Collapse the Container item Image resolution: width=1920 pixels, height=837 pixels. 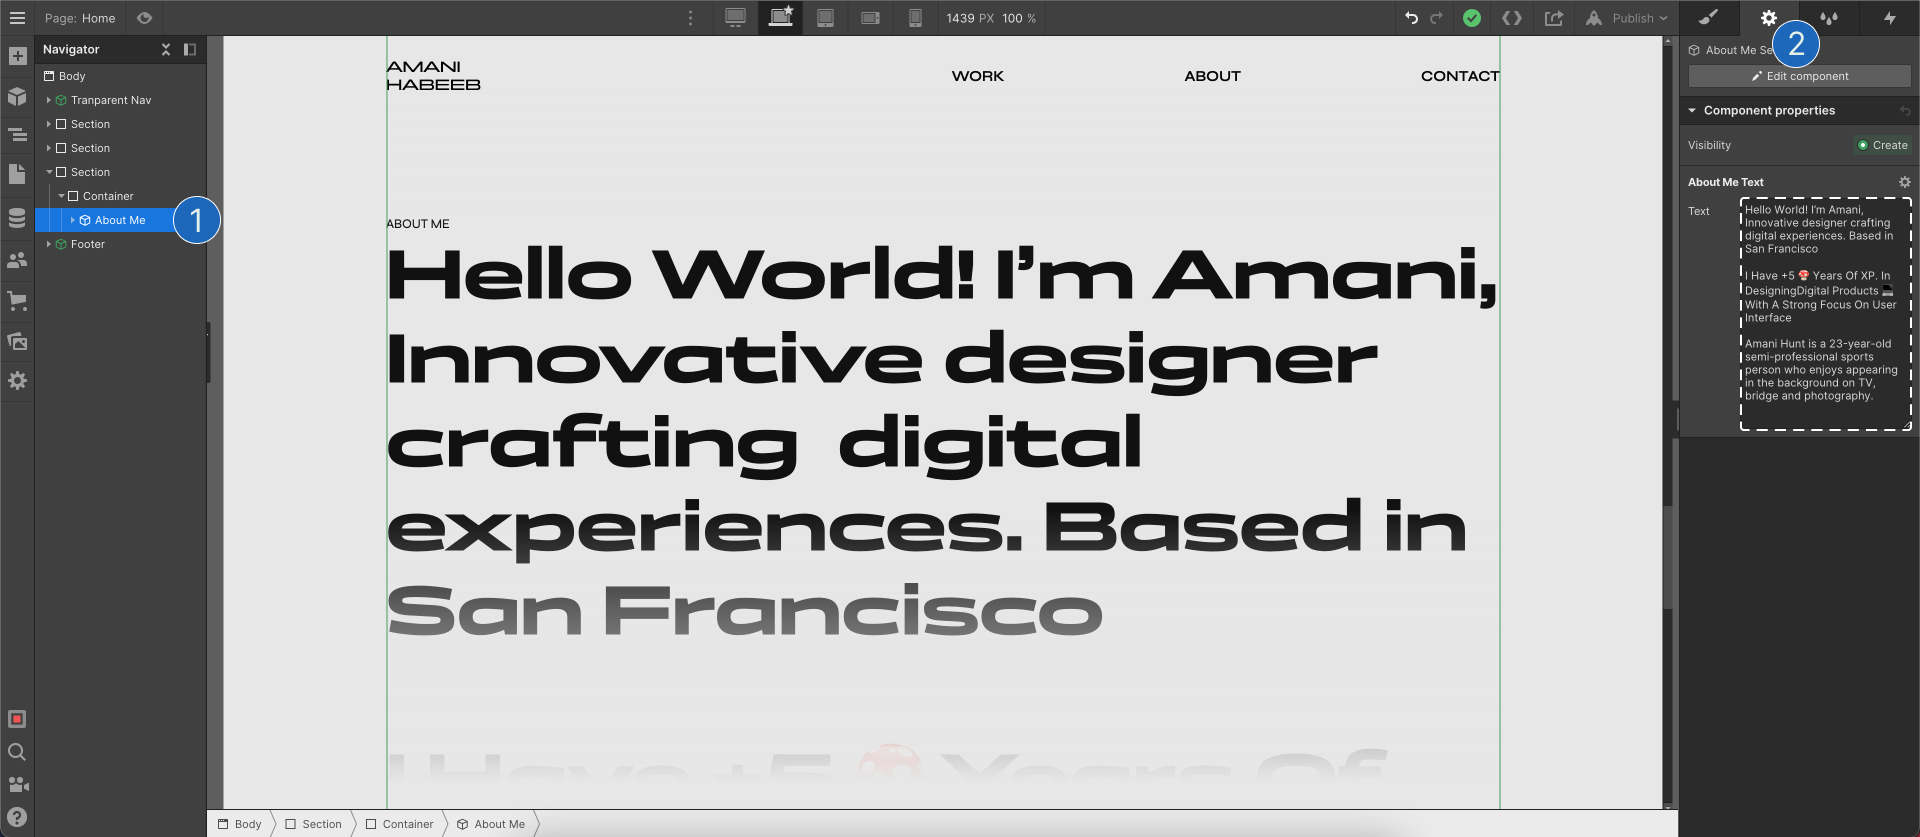coord(61,196)
